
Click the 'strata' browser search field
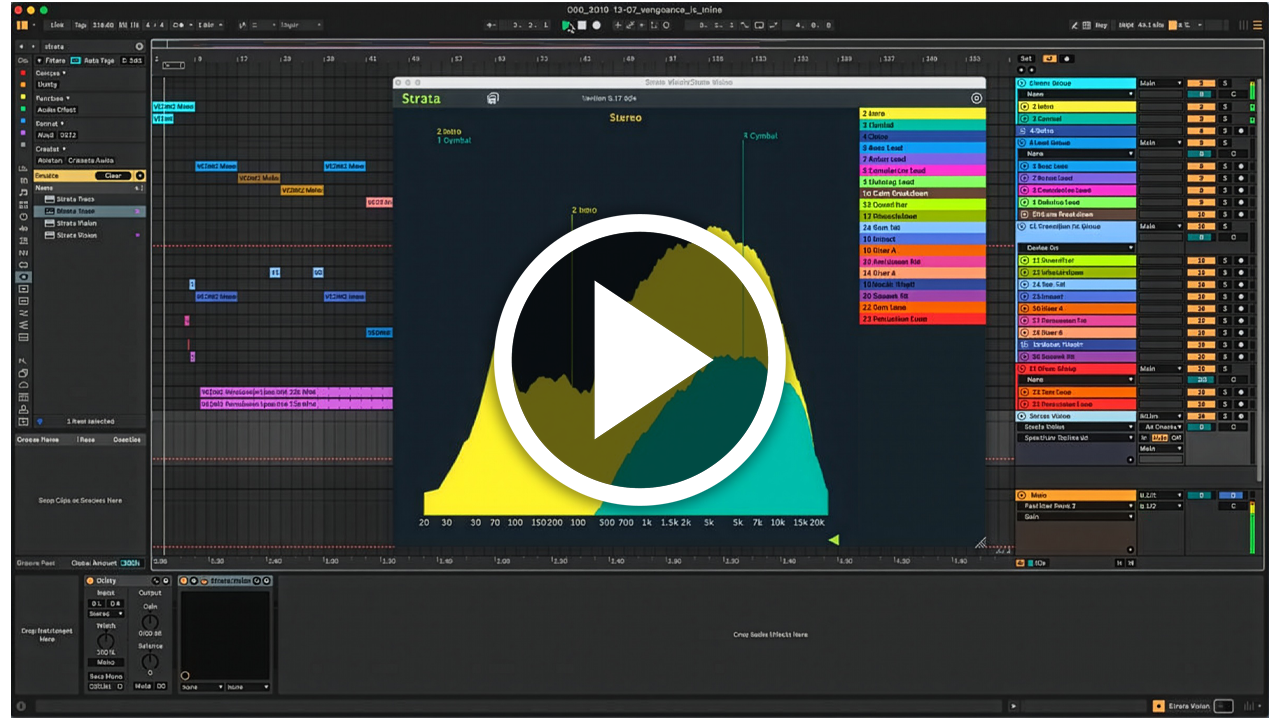click(85, 46)
